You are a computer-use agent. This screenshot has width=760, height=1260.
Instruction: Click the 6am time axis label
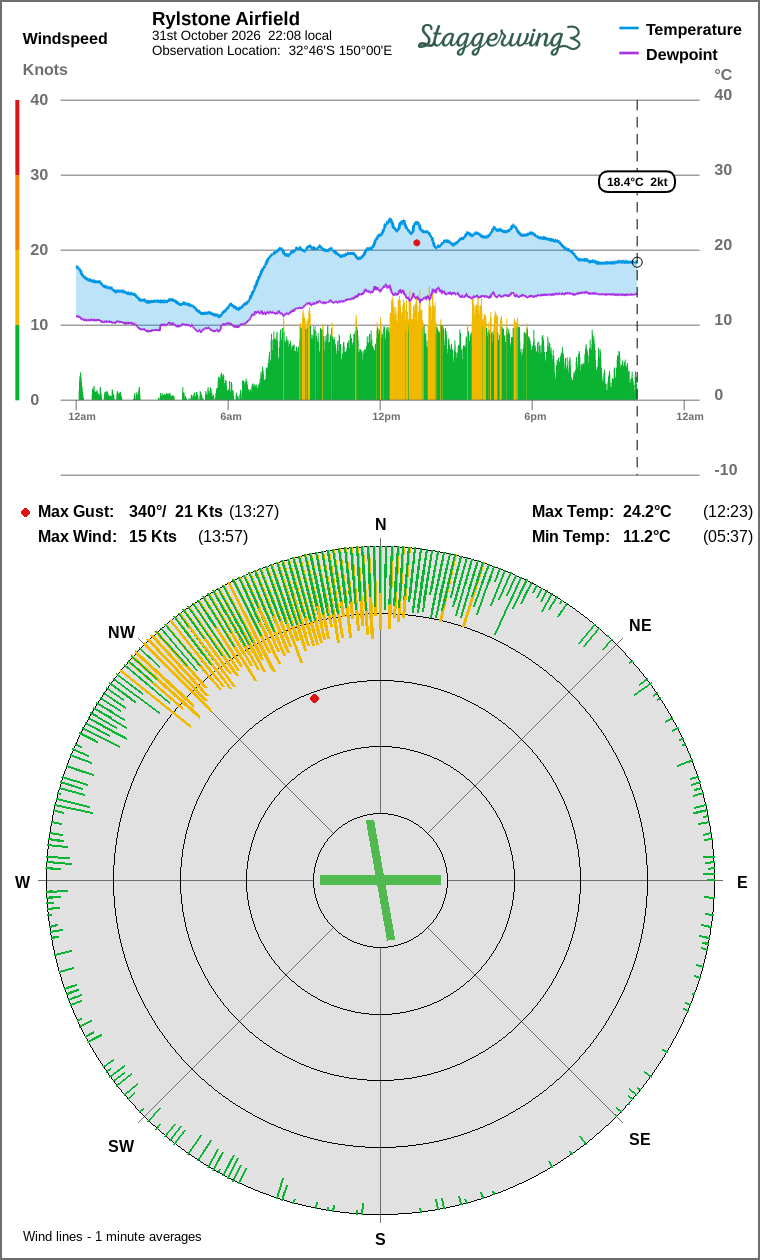pyautogui.click(x=231, y=416)
